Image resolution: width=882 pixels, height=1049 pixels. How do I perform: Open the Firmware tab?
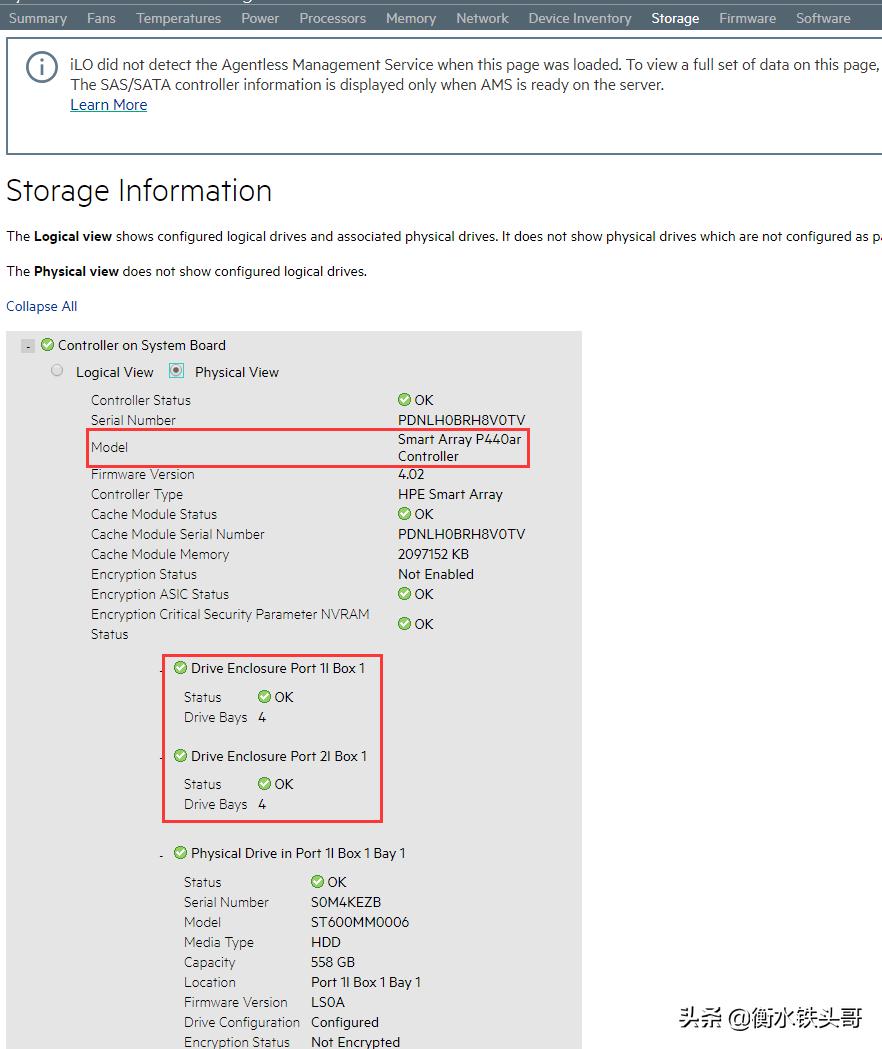coord(747,18)
